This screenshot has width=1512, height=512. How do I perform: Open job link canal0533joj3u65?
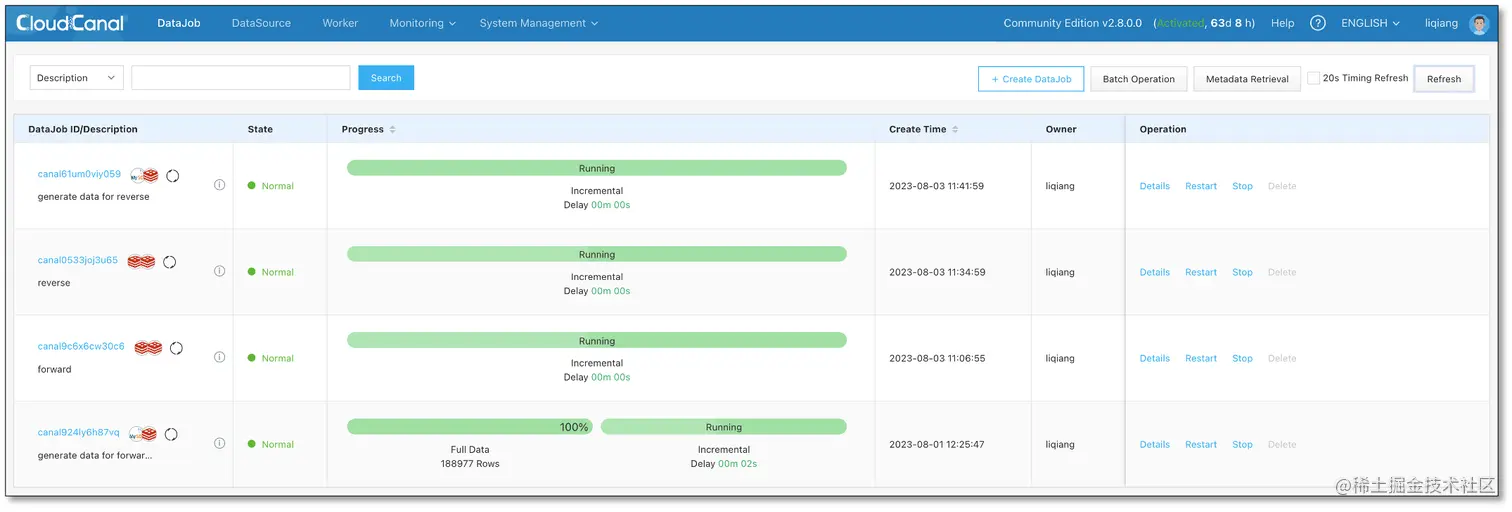pyautogui.click(x=78, y=260)
